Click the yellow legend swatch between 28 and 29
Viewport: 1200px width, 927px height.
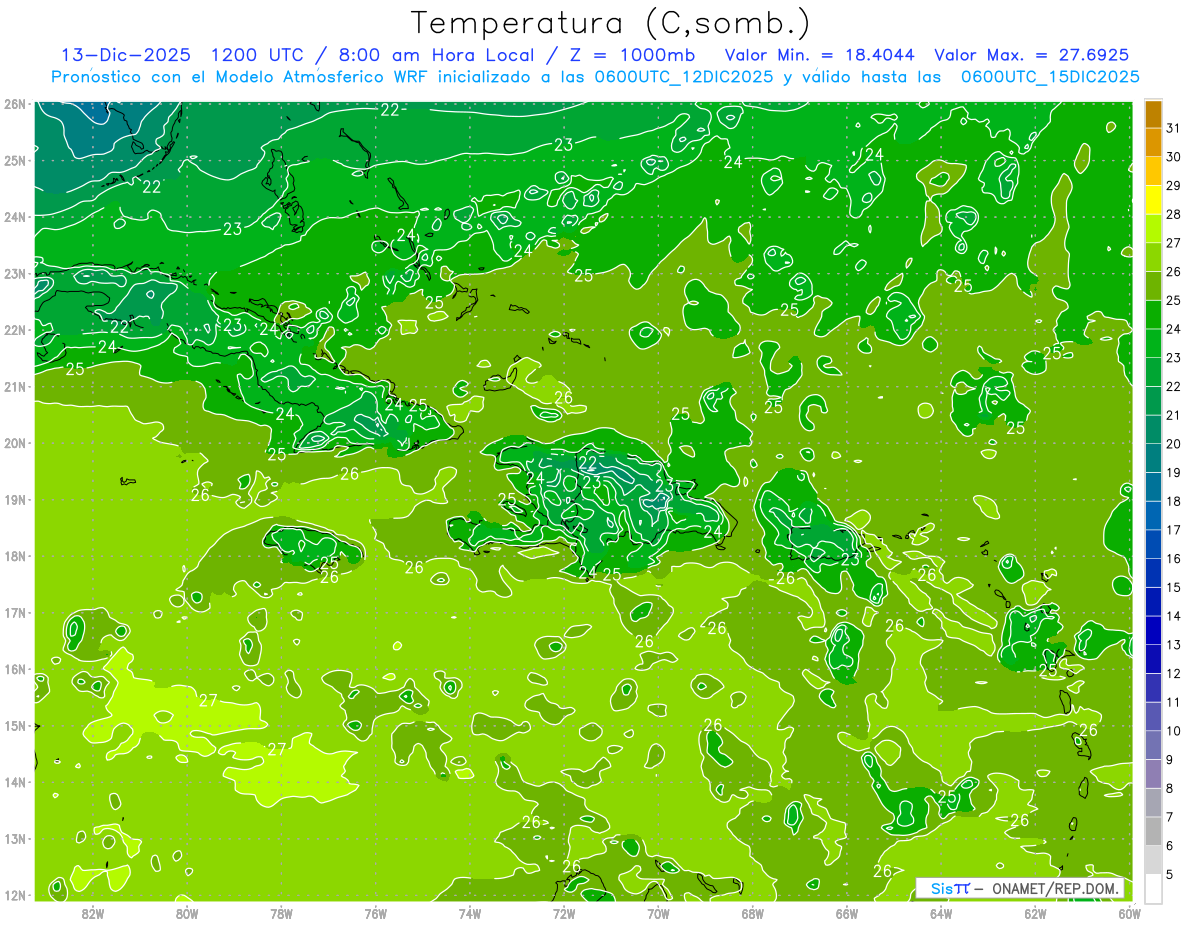pyautogui.click(x=1153, y=200)
